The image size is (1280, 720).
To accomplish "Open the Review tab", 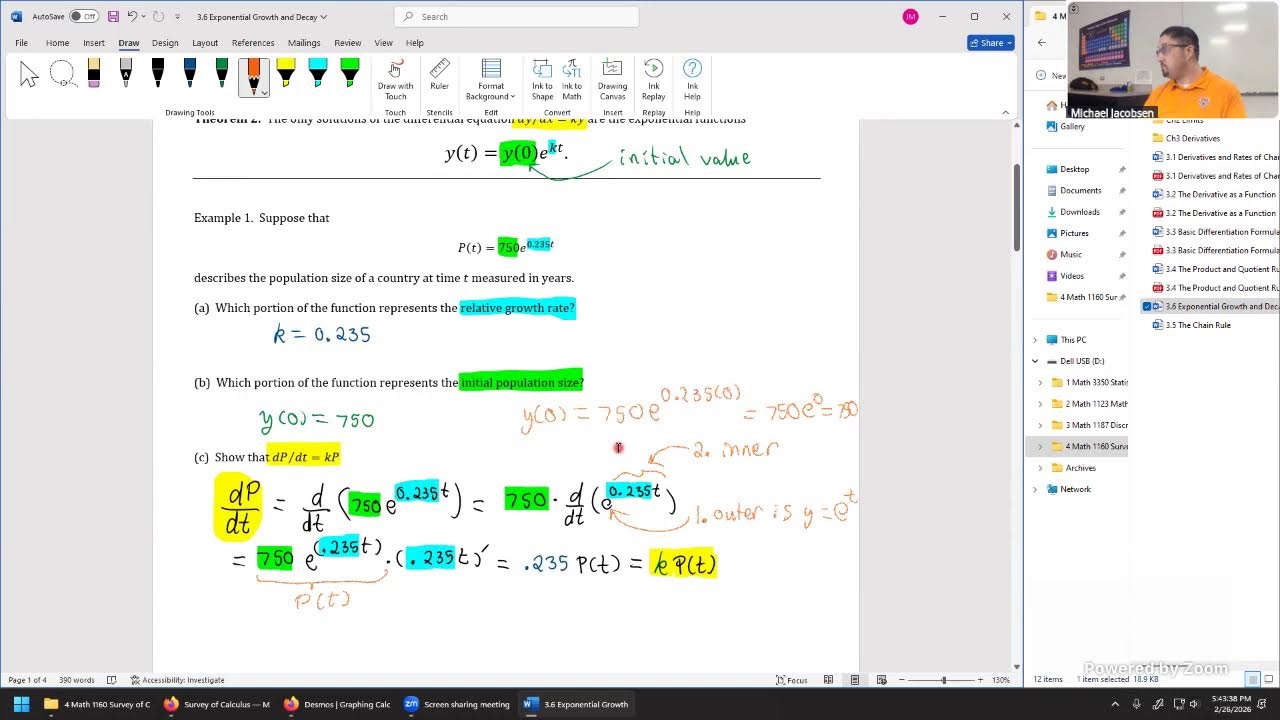I will 348,43.
